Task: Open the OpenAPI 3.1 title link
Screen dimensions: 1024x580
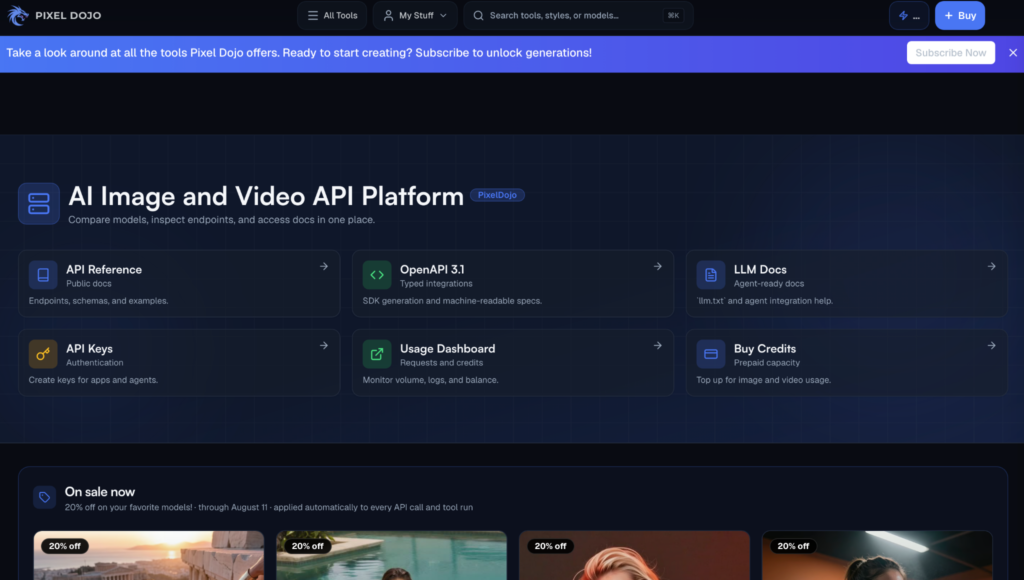Action: pyautogui.click(x=432, y=269)
